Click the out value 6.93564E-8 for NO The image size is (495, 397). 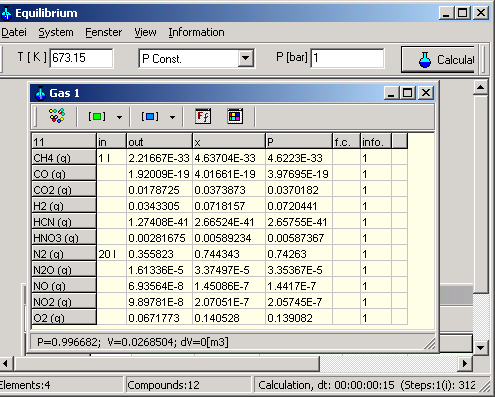[x=159, y=286]
